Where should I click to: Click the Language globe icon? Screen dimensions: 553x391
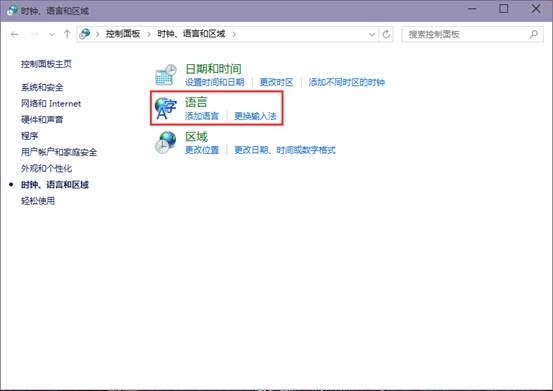click(165, 108)
